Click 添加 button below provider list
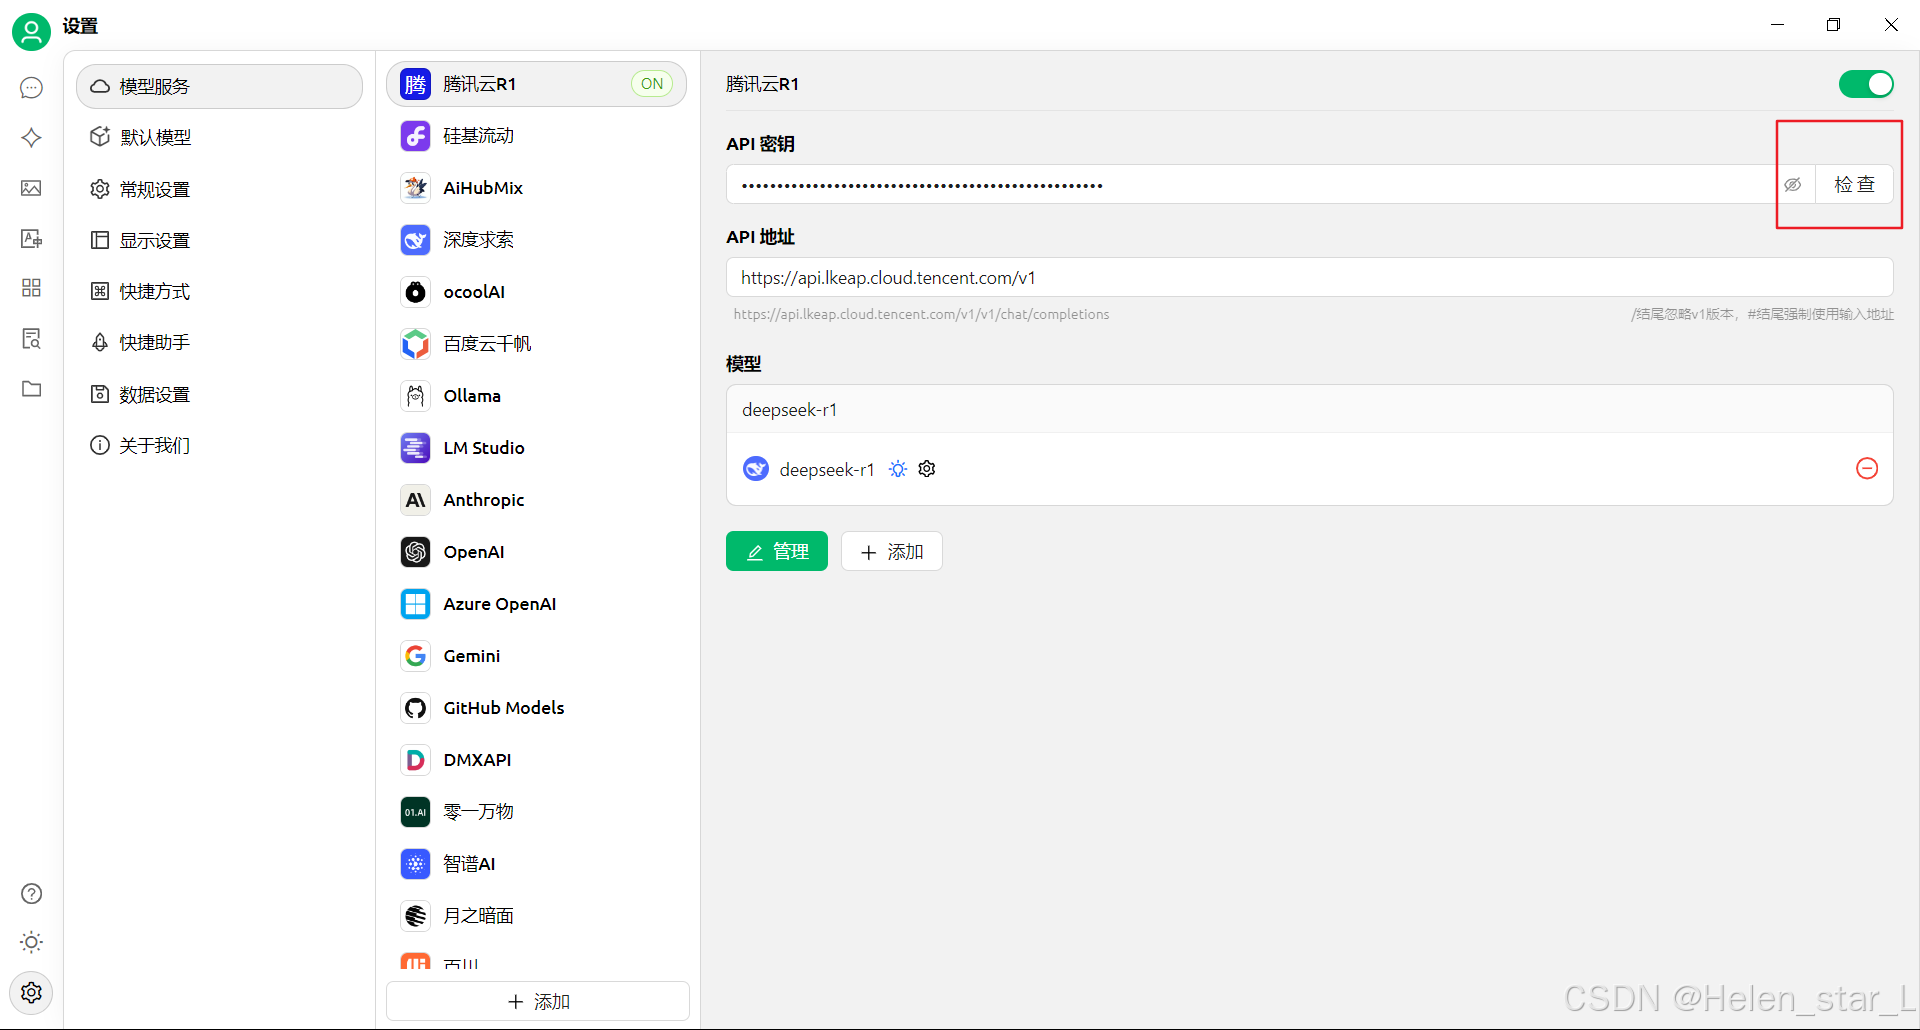 538,1001
